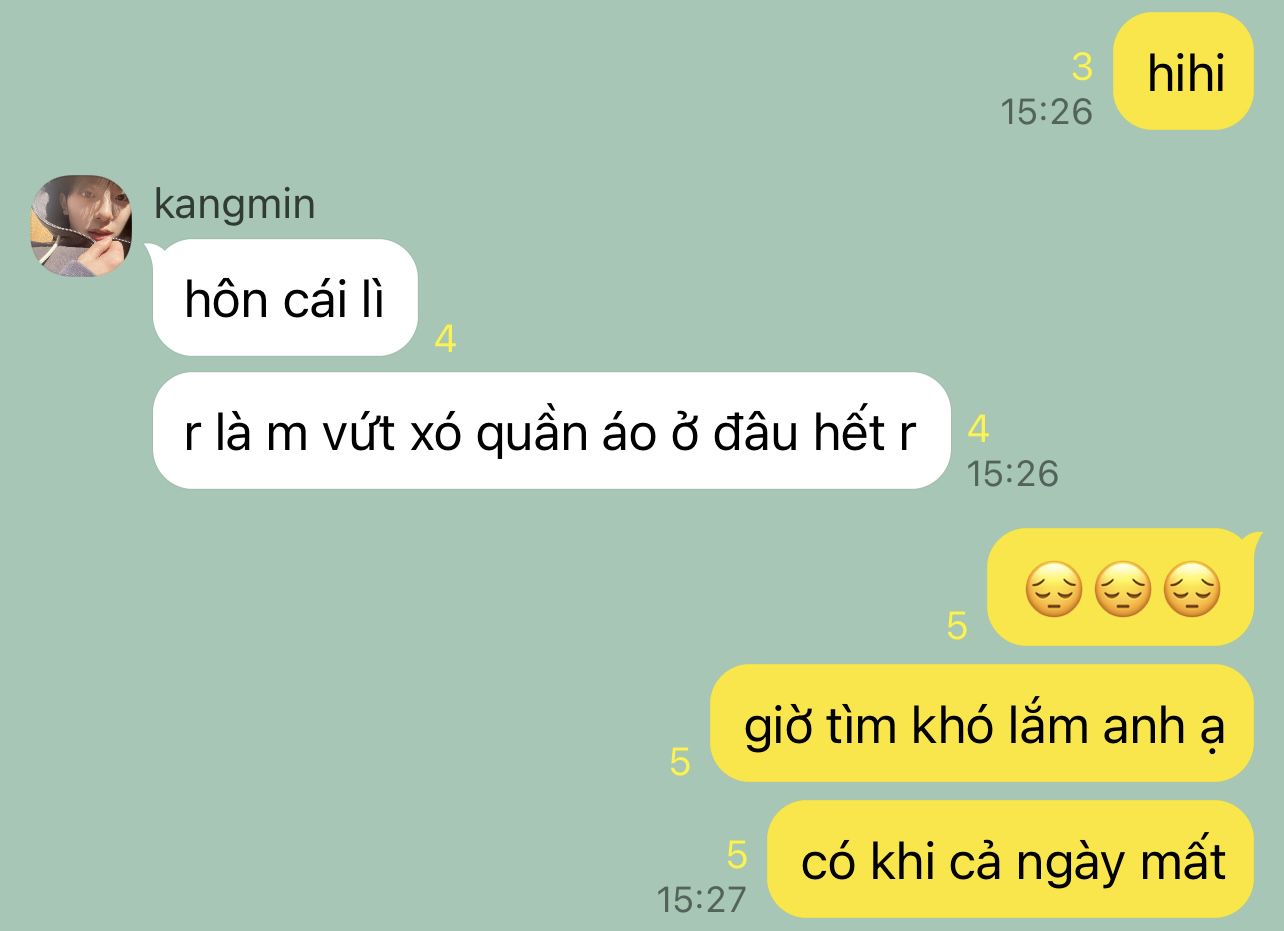Screen dimensions: 1284x931
Task: Click unread count 4 beside the quần áo message
Action: click(978, 430)
